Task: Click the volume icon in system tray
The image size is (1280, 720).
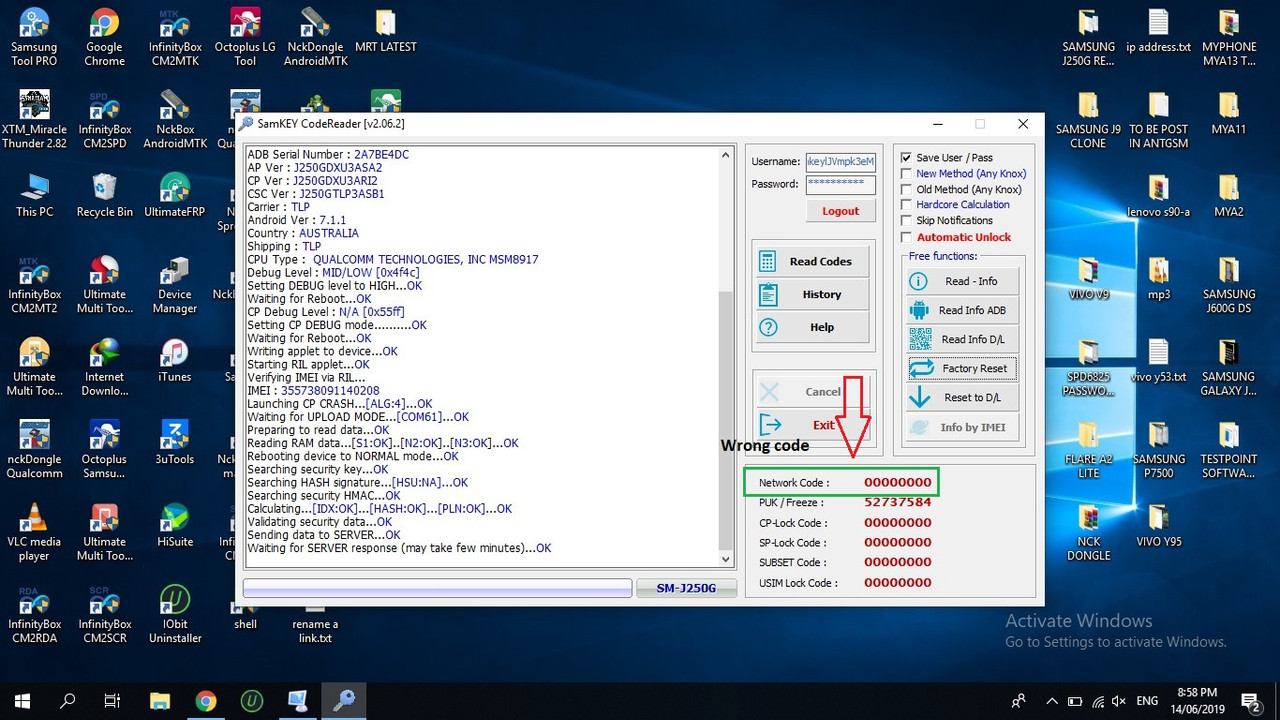Action: [x=1118, y=700]
